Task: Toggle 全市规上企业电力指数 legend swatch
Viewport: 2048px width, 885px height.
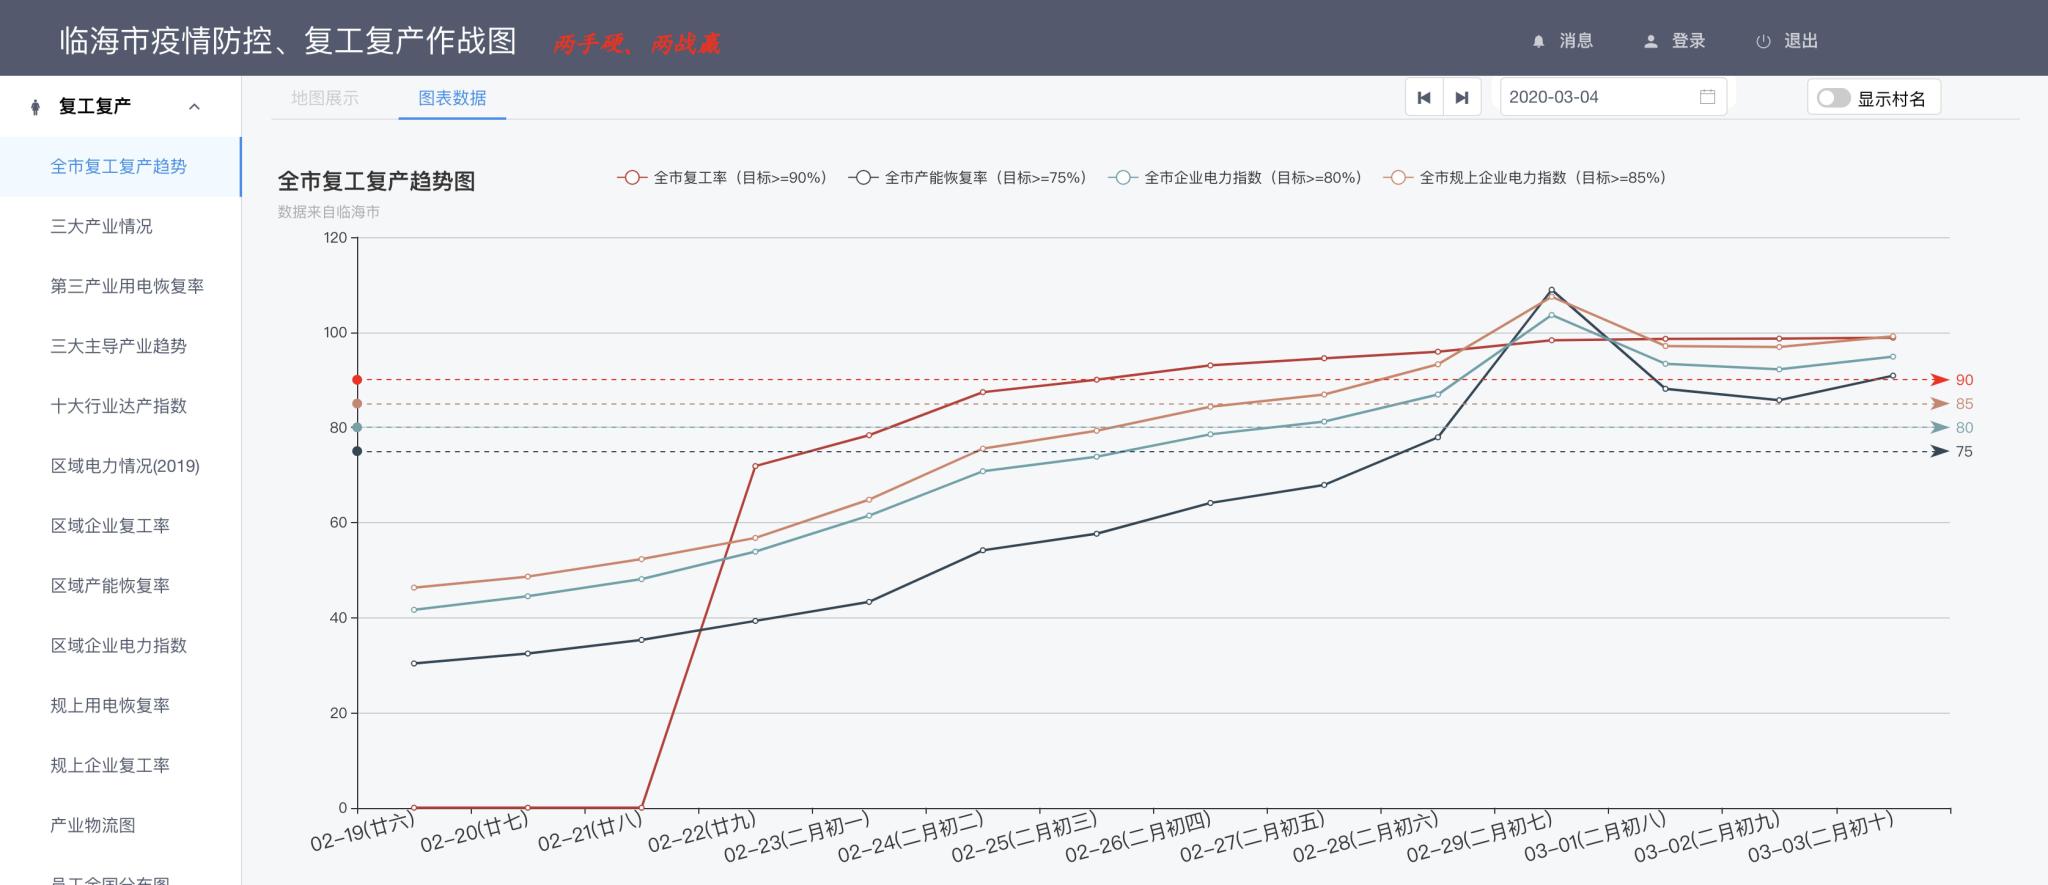Action: [1397, 178]
